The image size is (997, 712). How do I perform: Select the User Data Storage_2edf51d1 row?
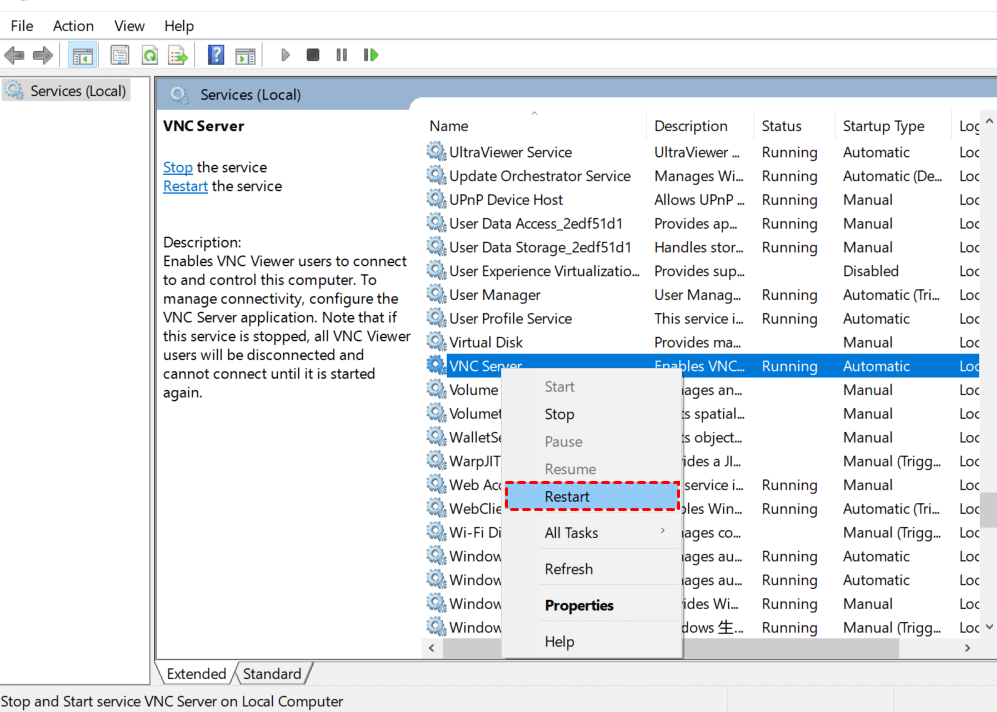pos(703,247)
